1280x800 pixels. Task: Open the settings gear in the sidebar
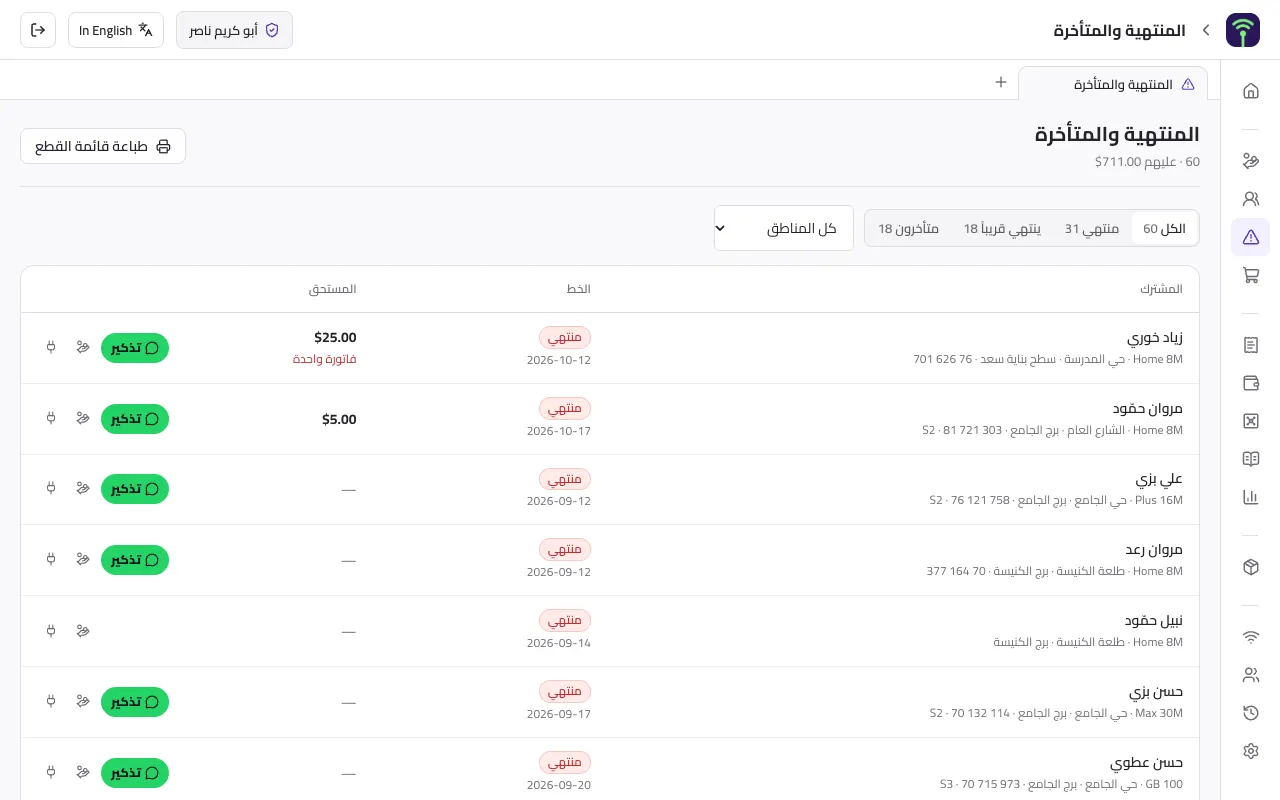[1250, 751]
